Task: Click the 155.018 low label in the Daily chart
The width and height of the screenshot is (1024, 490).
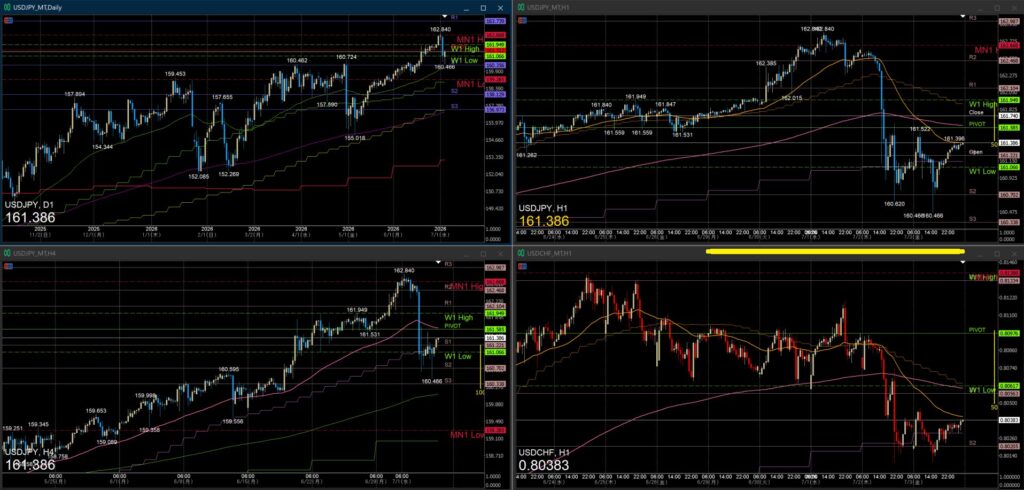Action: [355, 138]
